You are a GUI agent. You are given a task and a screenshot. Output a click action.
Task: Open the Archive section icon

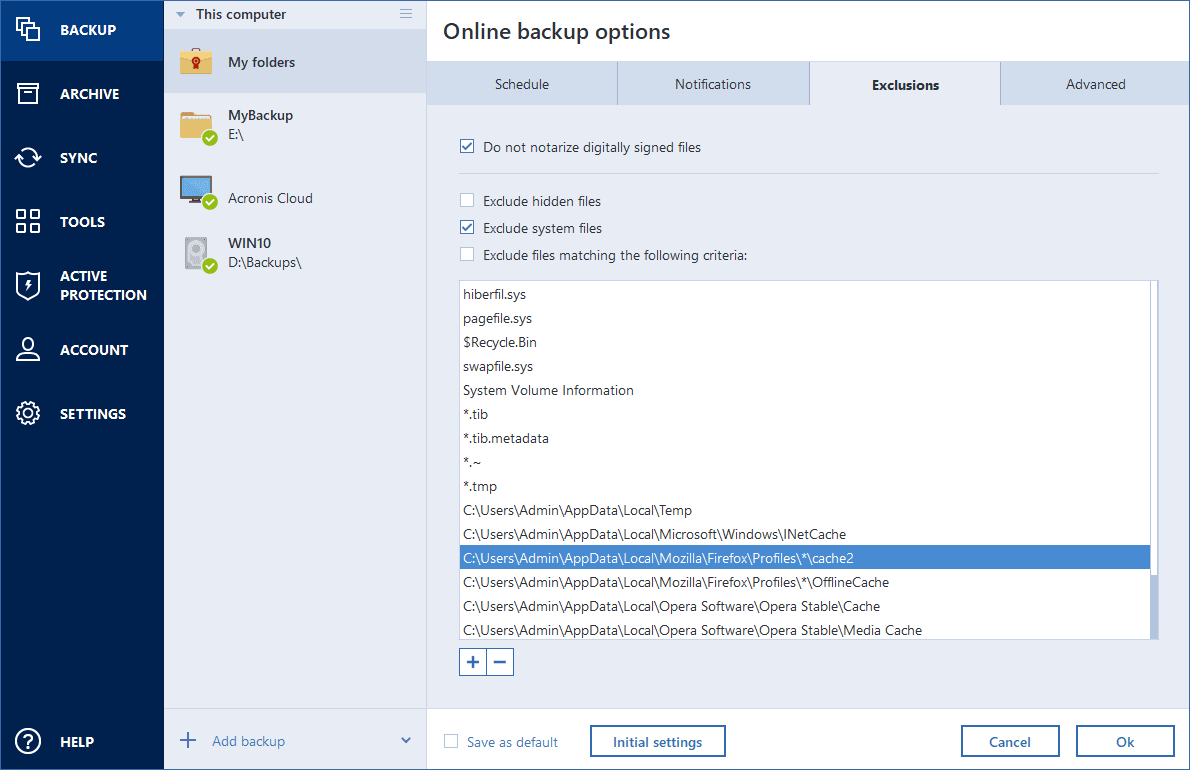pyautogui.click(x=28, y=94)
